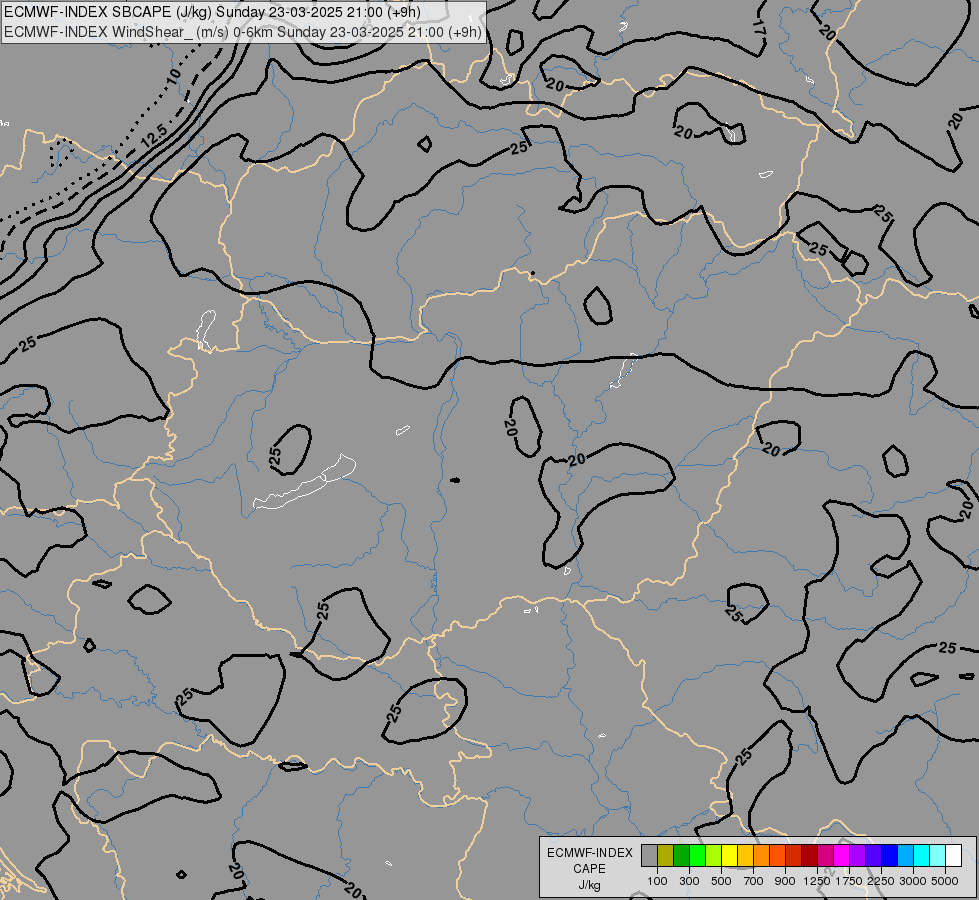The image size is (979, 900).
Task: Click the SBCAPE title line
Action: pos(212,12)
